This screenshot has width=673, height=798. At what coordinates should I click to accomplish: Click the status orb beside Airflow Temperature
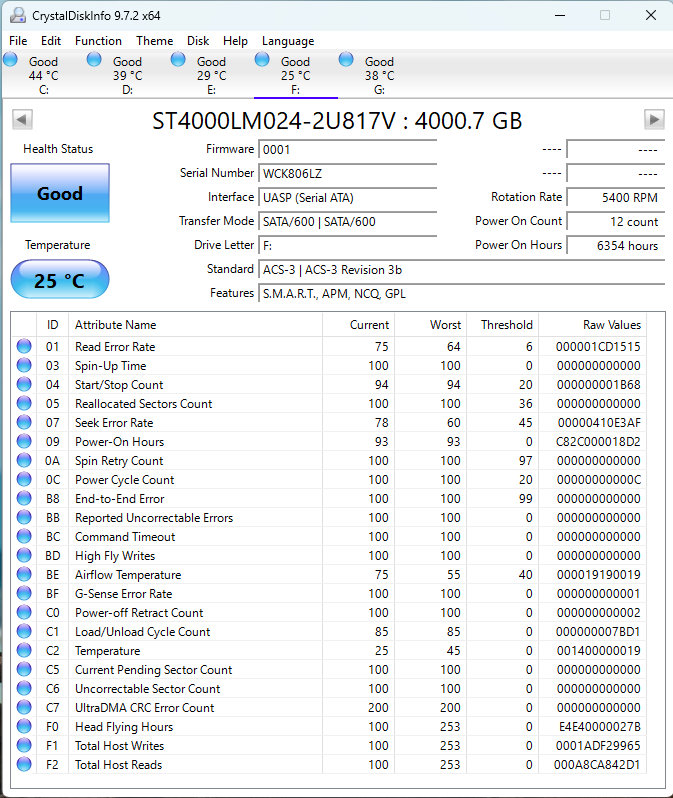(24, 575)
